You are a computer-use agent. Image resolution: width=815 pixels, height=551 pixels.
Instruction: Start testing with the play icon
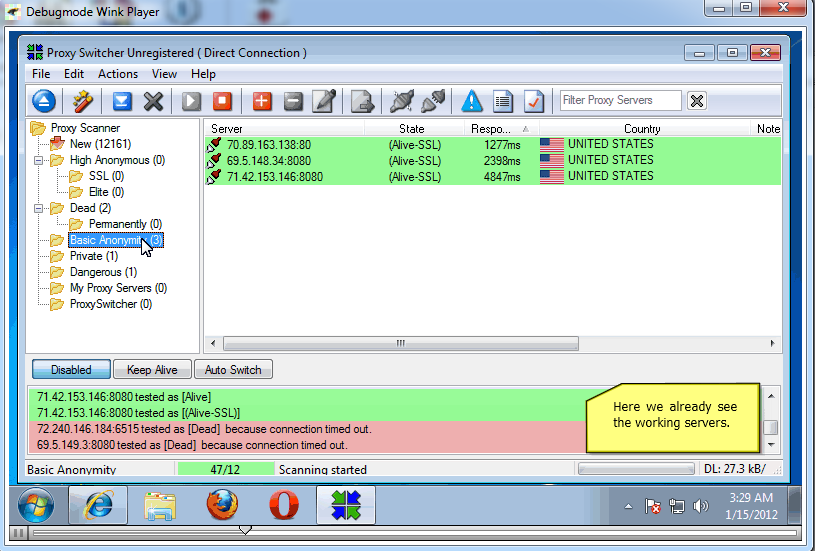point(191,101)
